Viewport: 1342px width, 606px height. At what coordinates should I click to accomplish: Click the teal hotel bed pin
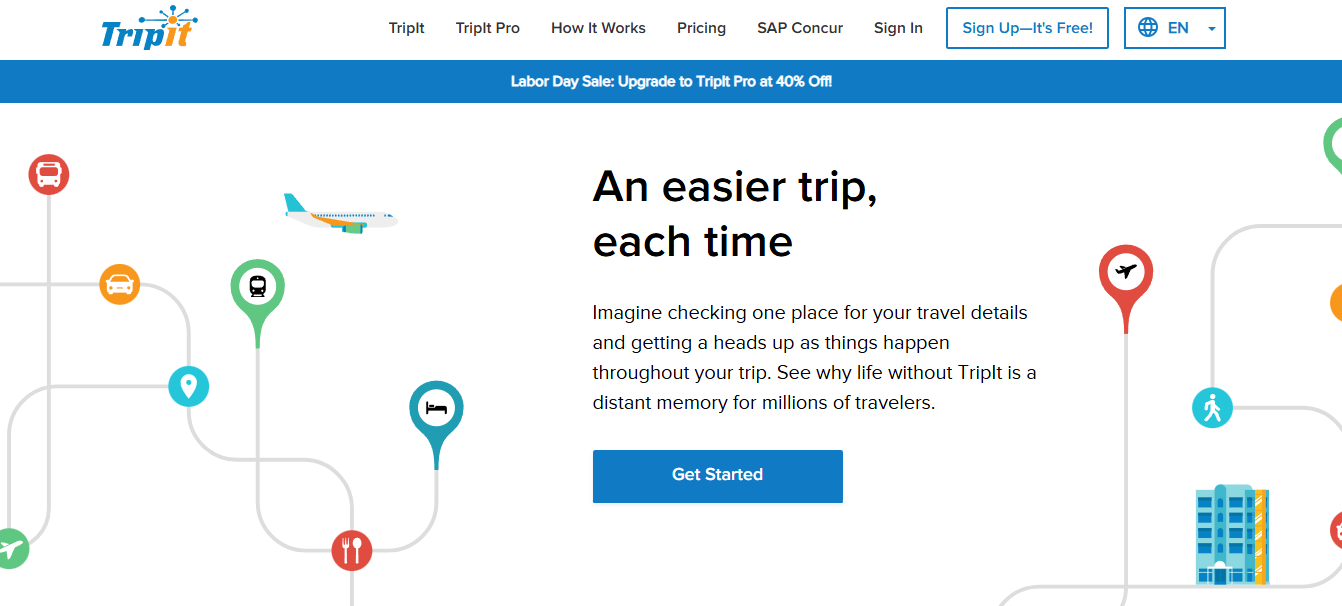click(x=436, y=407)
